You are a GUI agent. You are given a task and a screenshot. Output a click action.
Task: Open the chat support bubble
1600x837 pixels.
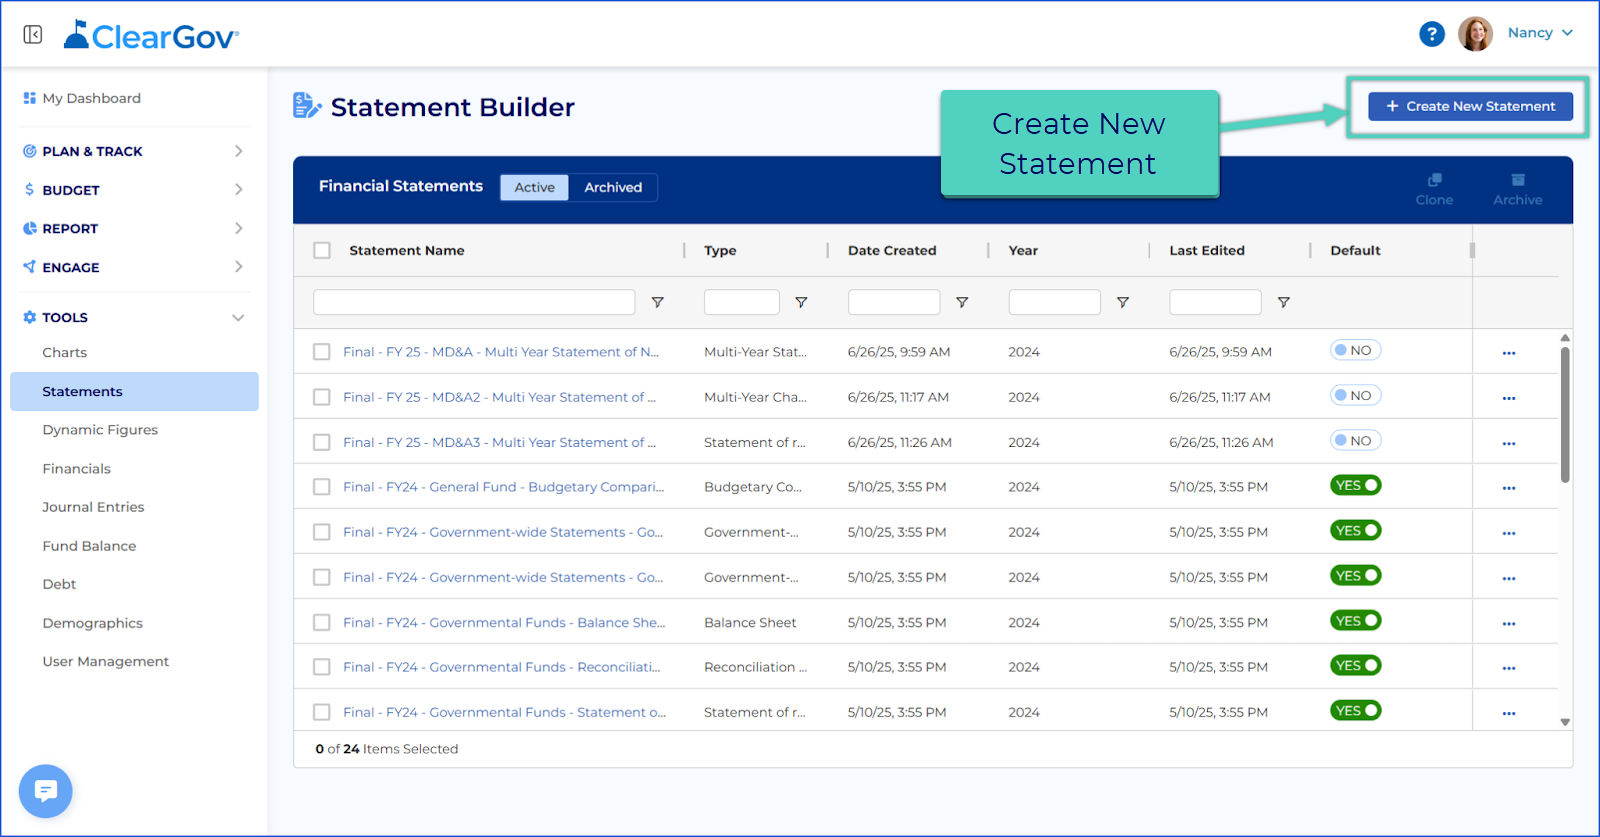point(45,791)
